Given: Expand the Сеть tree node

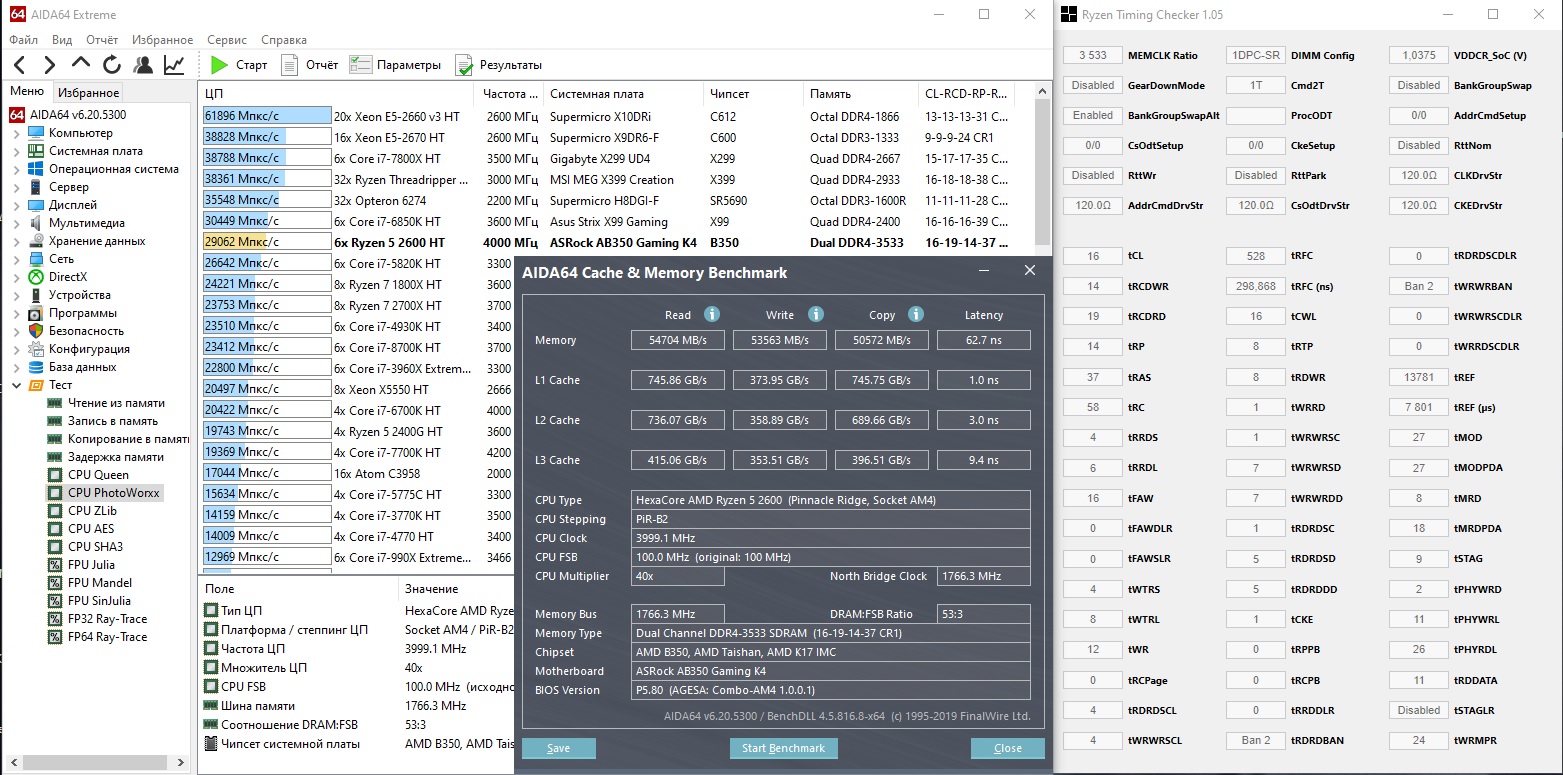Looking at the screenshot, I should (16, 259).
